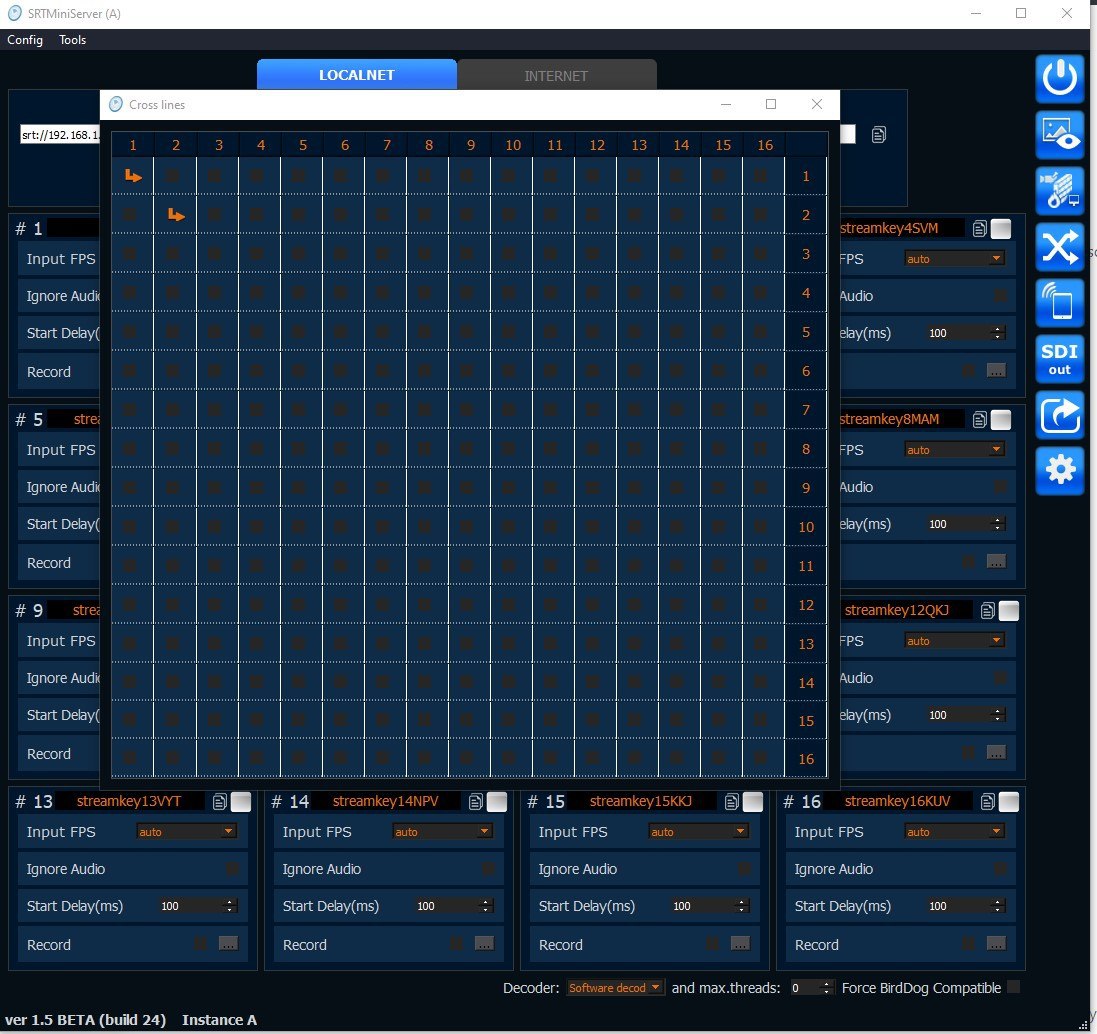Toggle Ignore Audio for stream 14
1097x1034 pixels.
(x=488, y=869)
